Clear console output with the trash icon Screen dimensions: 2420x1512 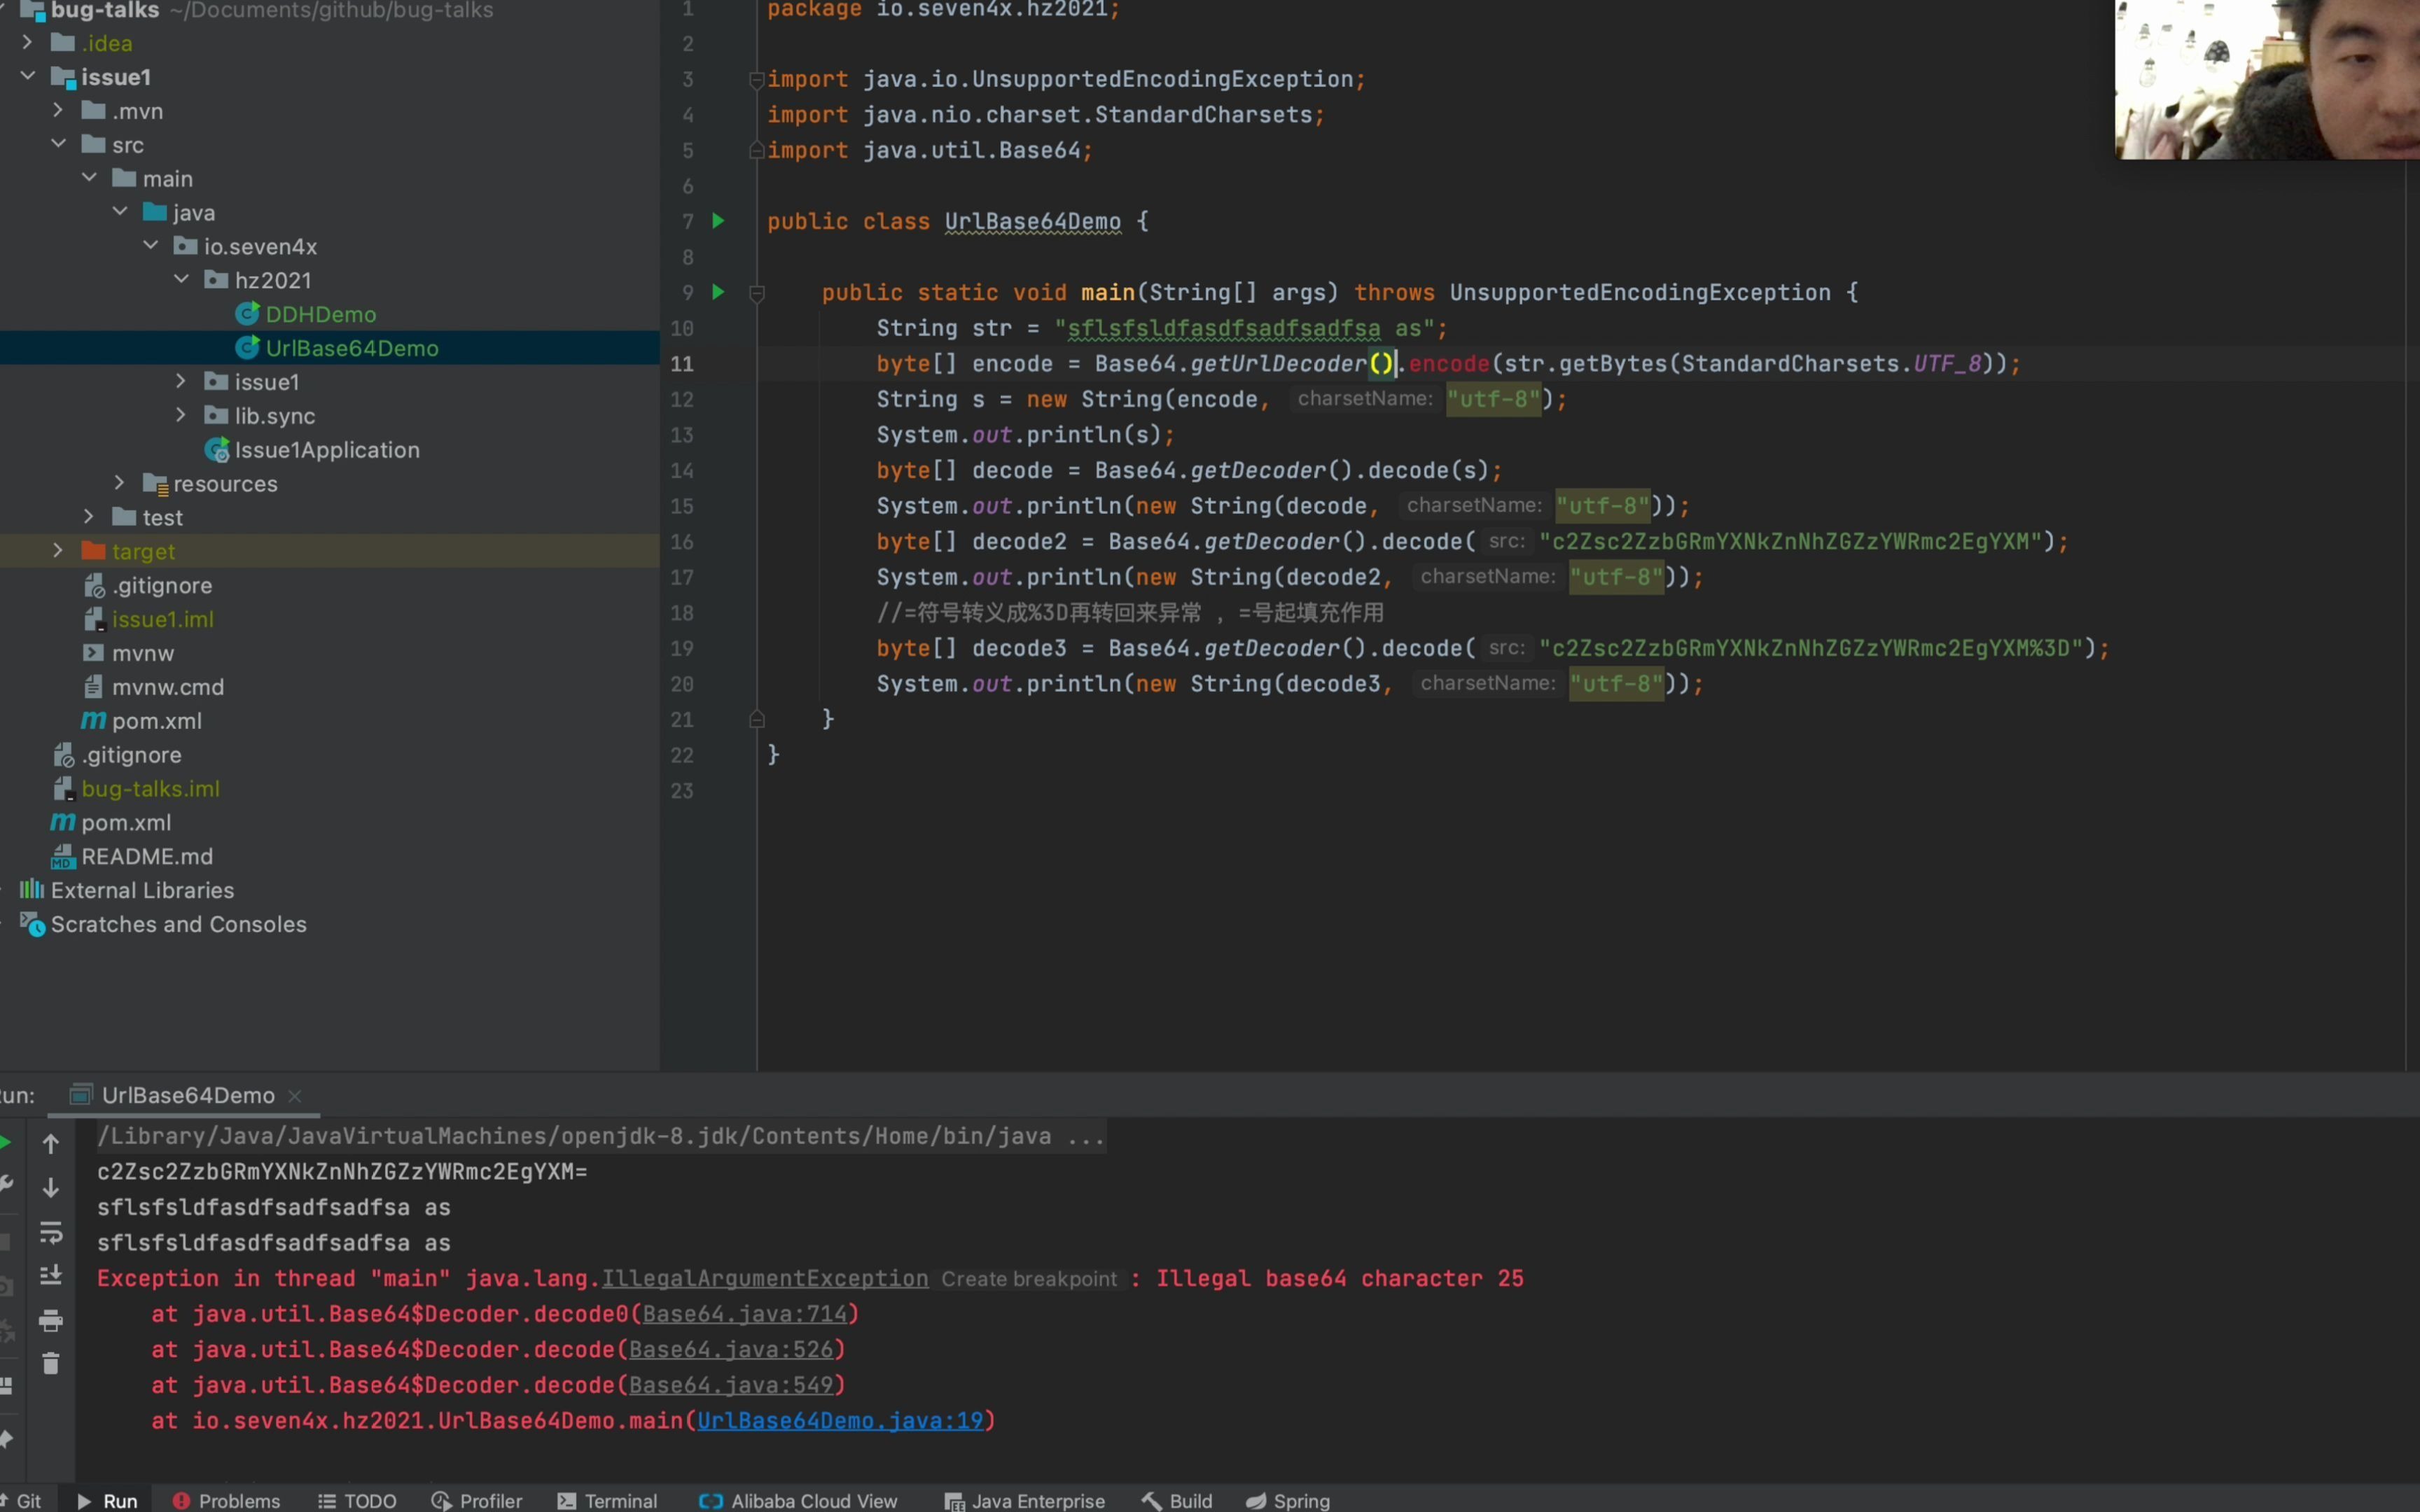51,1364
